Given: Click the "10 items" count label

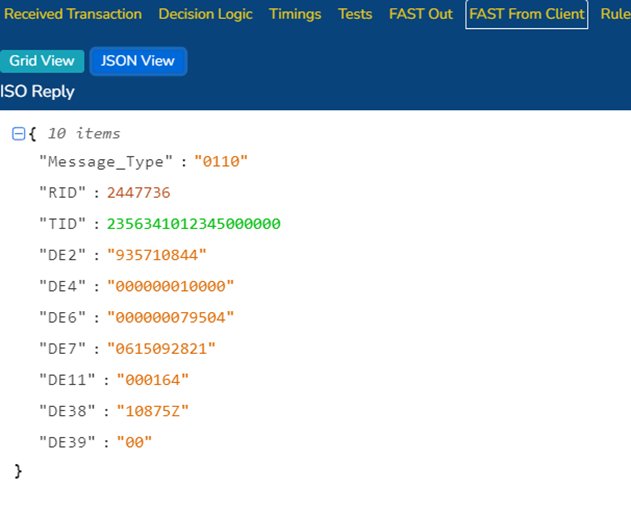Looking at the screenshot, I should 84,134.
